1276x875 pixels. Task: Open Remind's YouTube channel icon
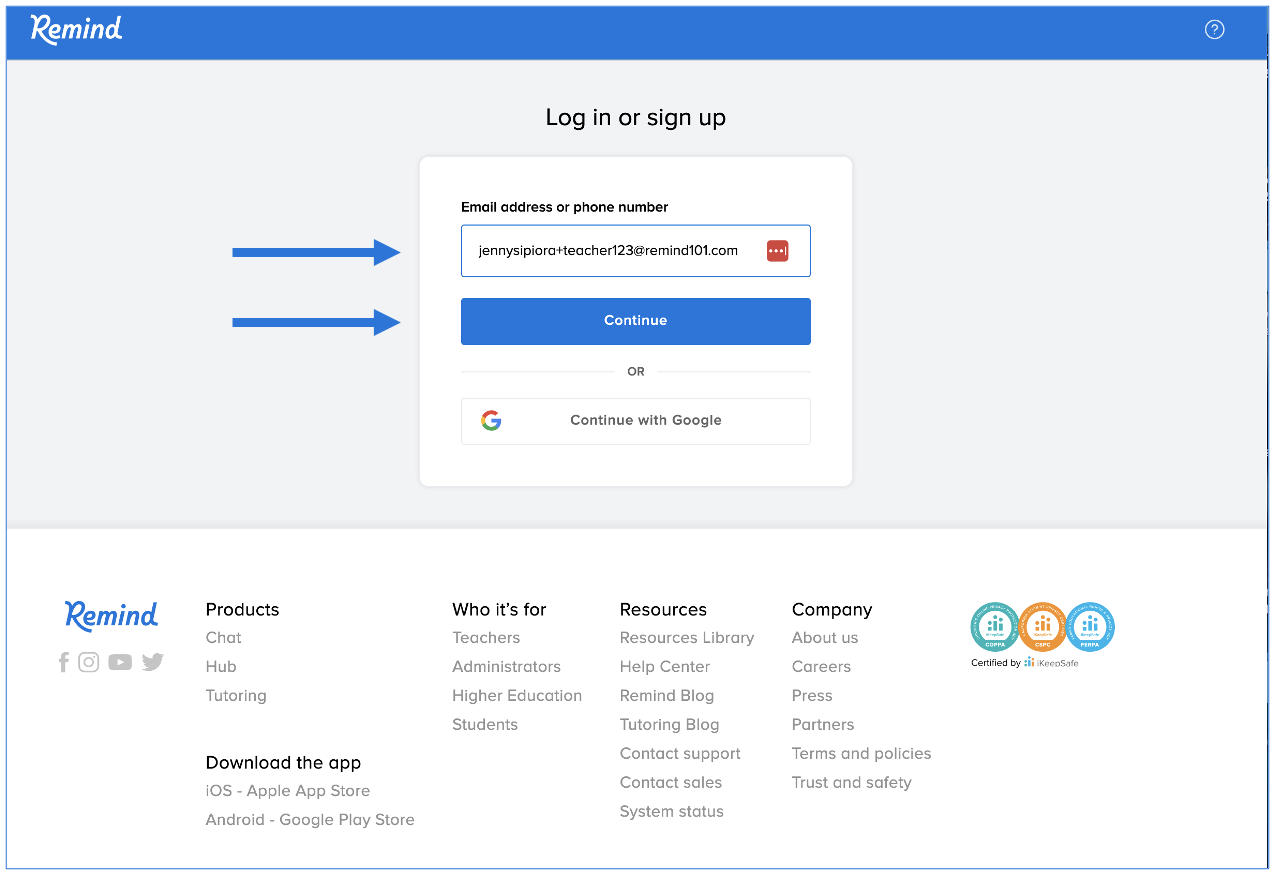(x=120, y=662)
